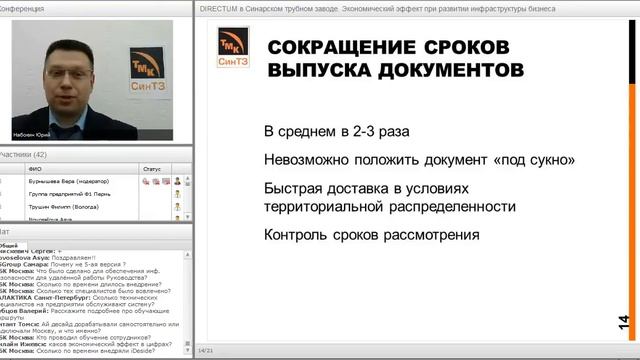Click the 14/21 slide counter

[x=205, y=351]
